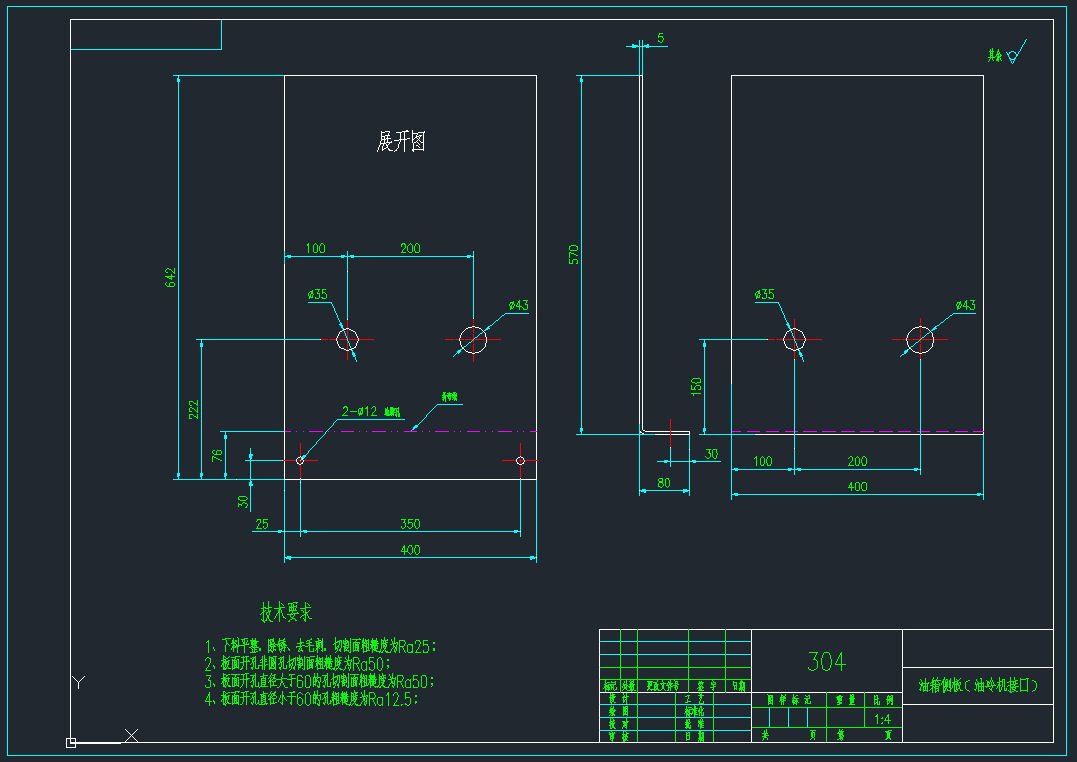
Task: Select technical note 1 ending with Ra25
Action: (321, 646)
